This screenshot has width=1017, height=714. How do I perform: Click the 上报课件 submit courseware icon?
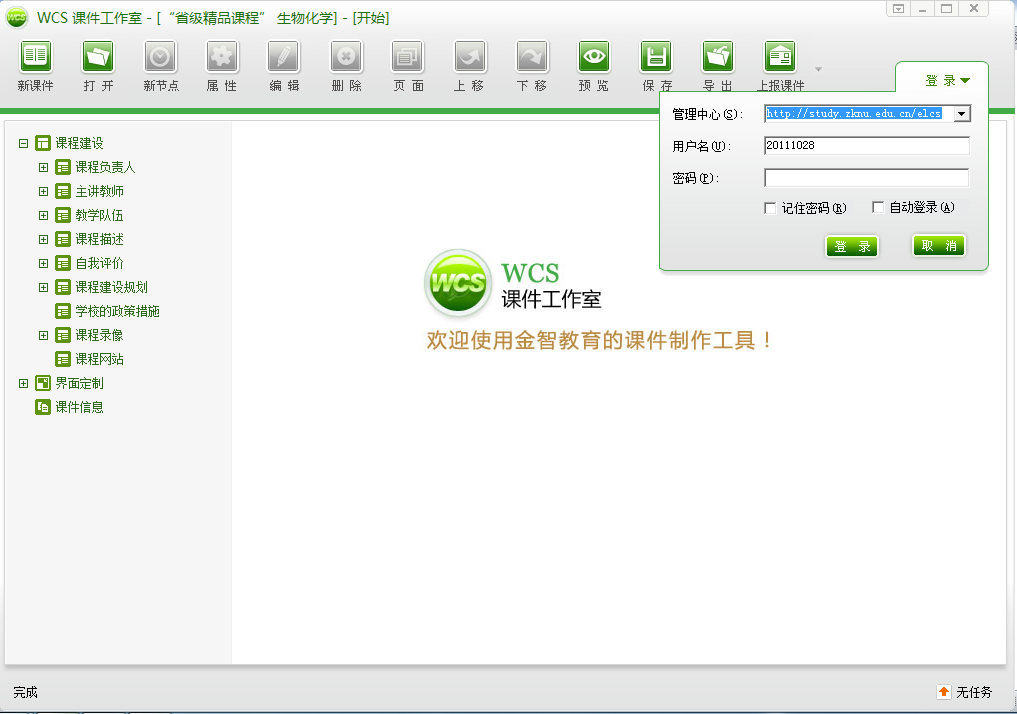(x=780, y=56)
